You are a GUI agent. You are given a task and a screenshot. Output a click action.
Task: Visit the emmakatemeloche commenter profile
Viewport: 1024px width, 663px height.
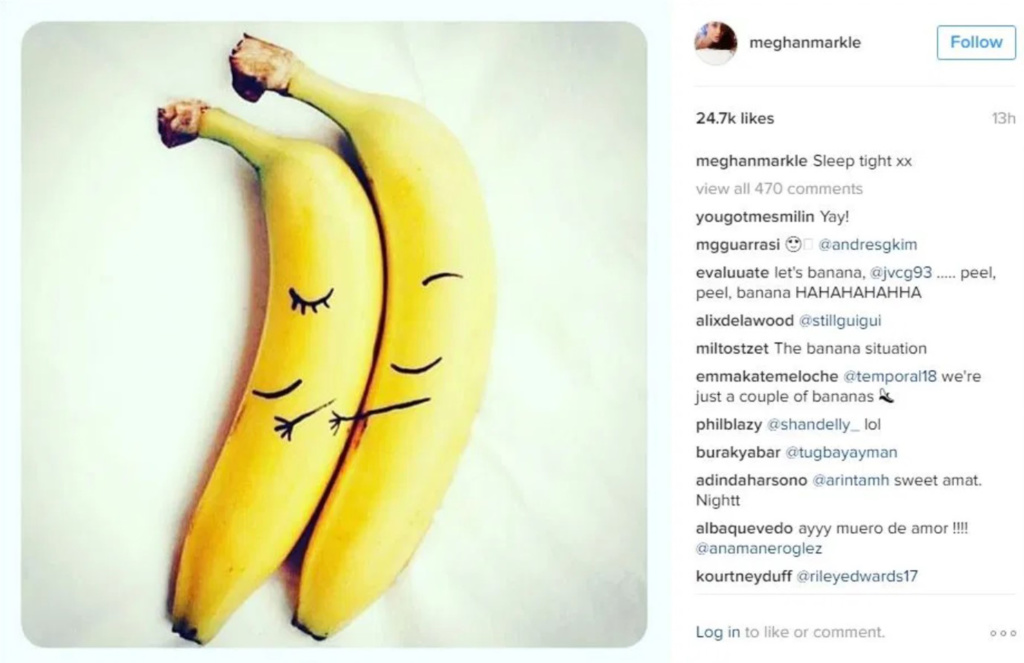[767, 376]
